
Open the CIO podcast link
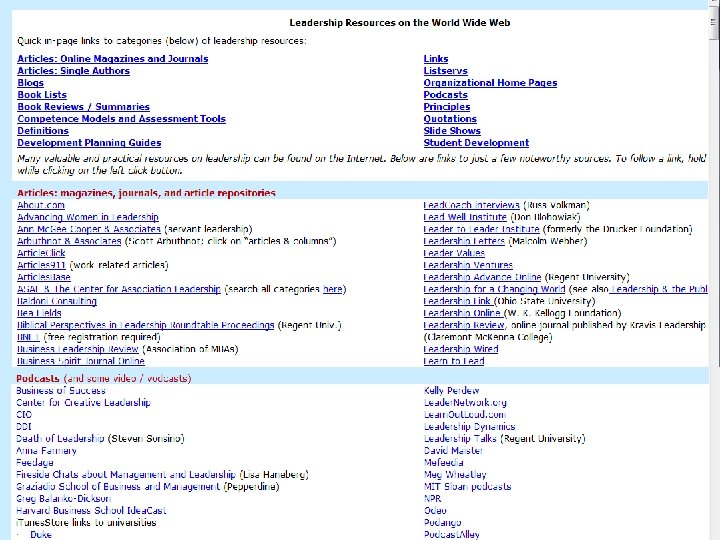pyautogui.click(x=24, y=414)
